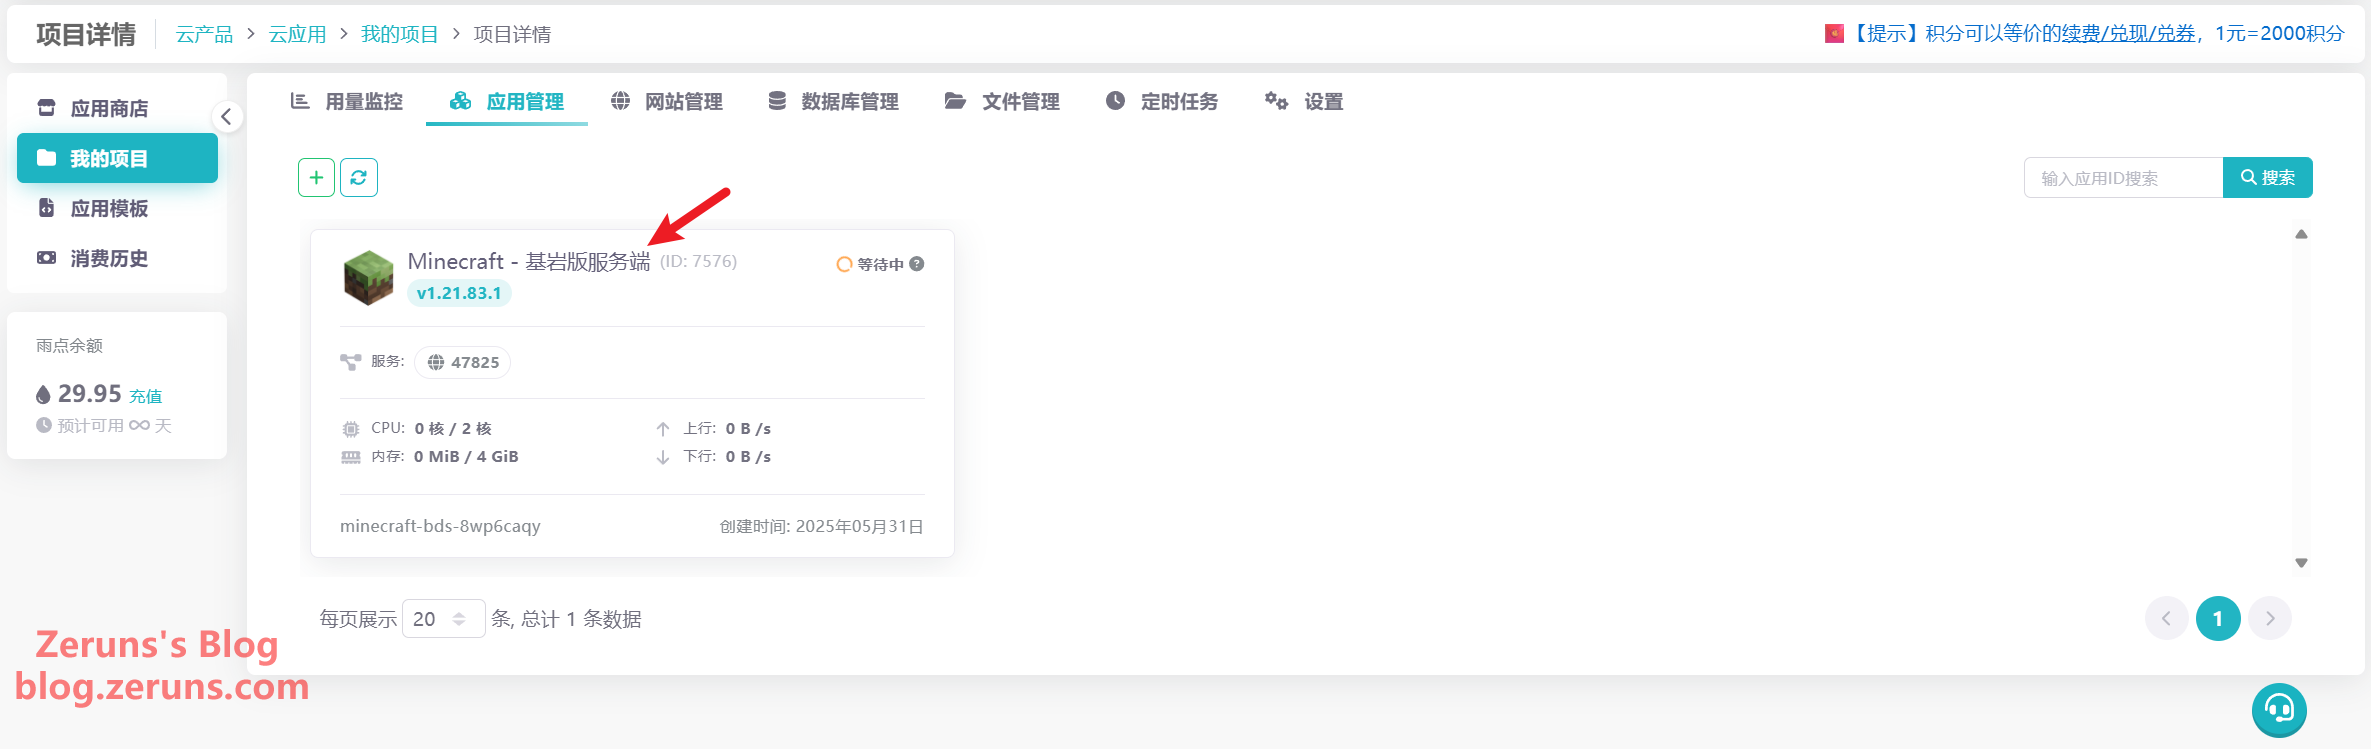Open the 定时任务 tab
The width and height of the screenshot is (2371, 749).
(1162, 101)
